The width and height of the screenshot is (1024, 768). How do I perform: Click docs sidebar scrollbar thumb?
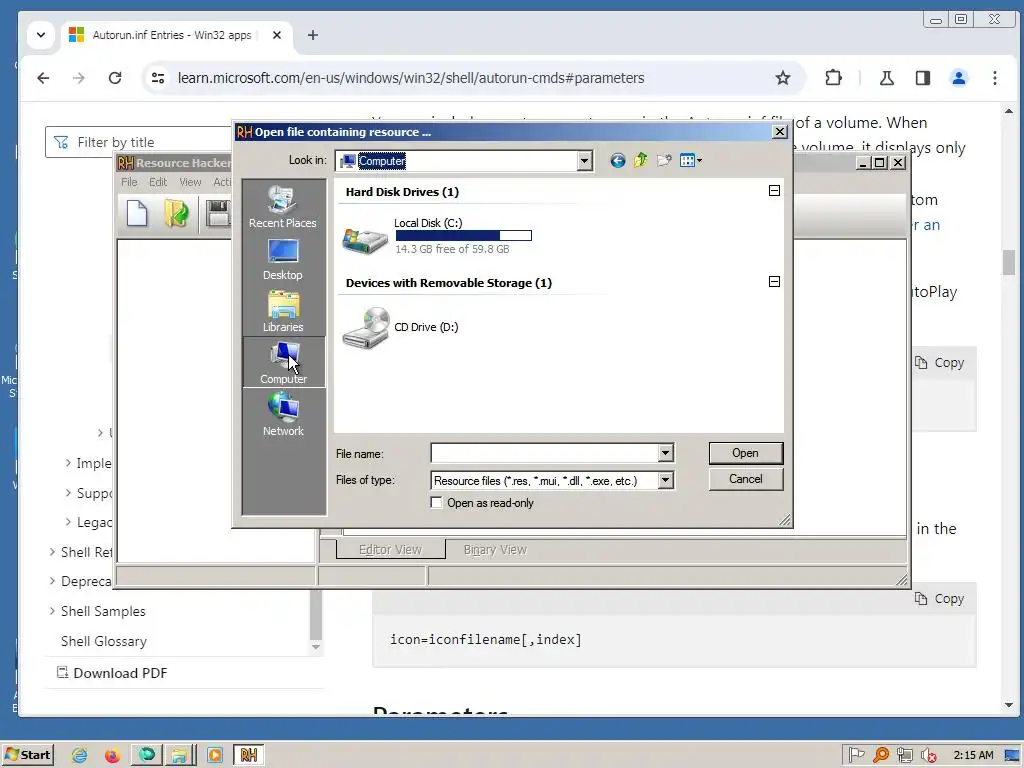(x=315, y=615)
